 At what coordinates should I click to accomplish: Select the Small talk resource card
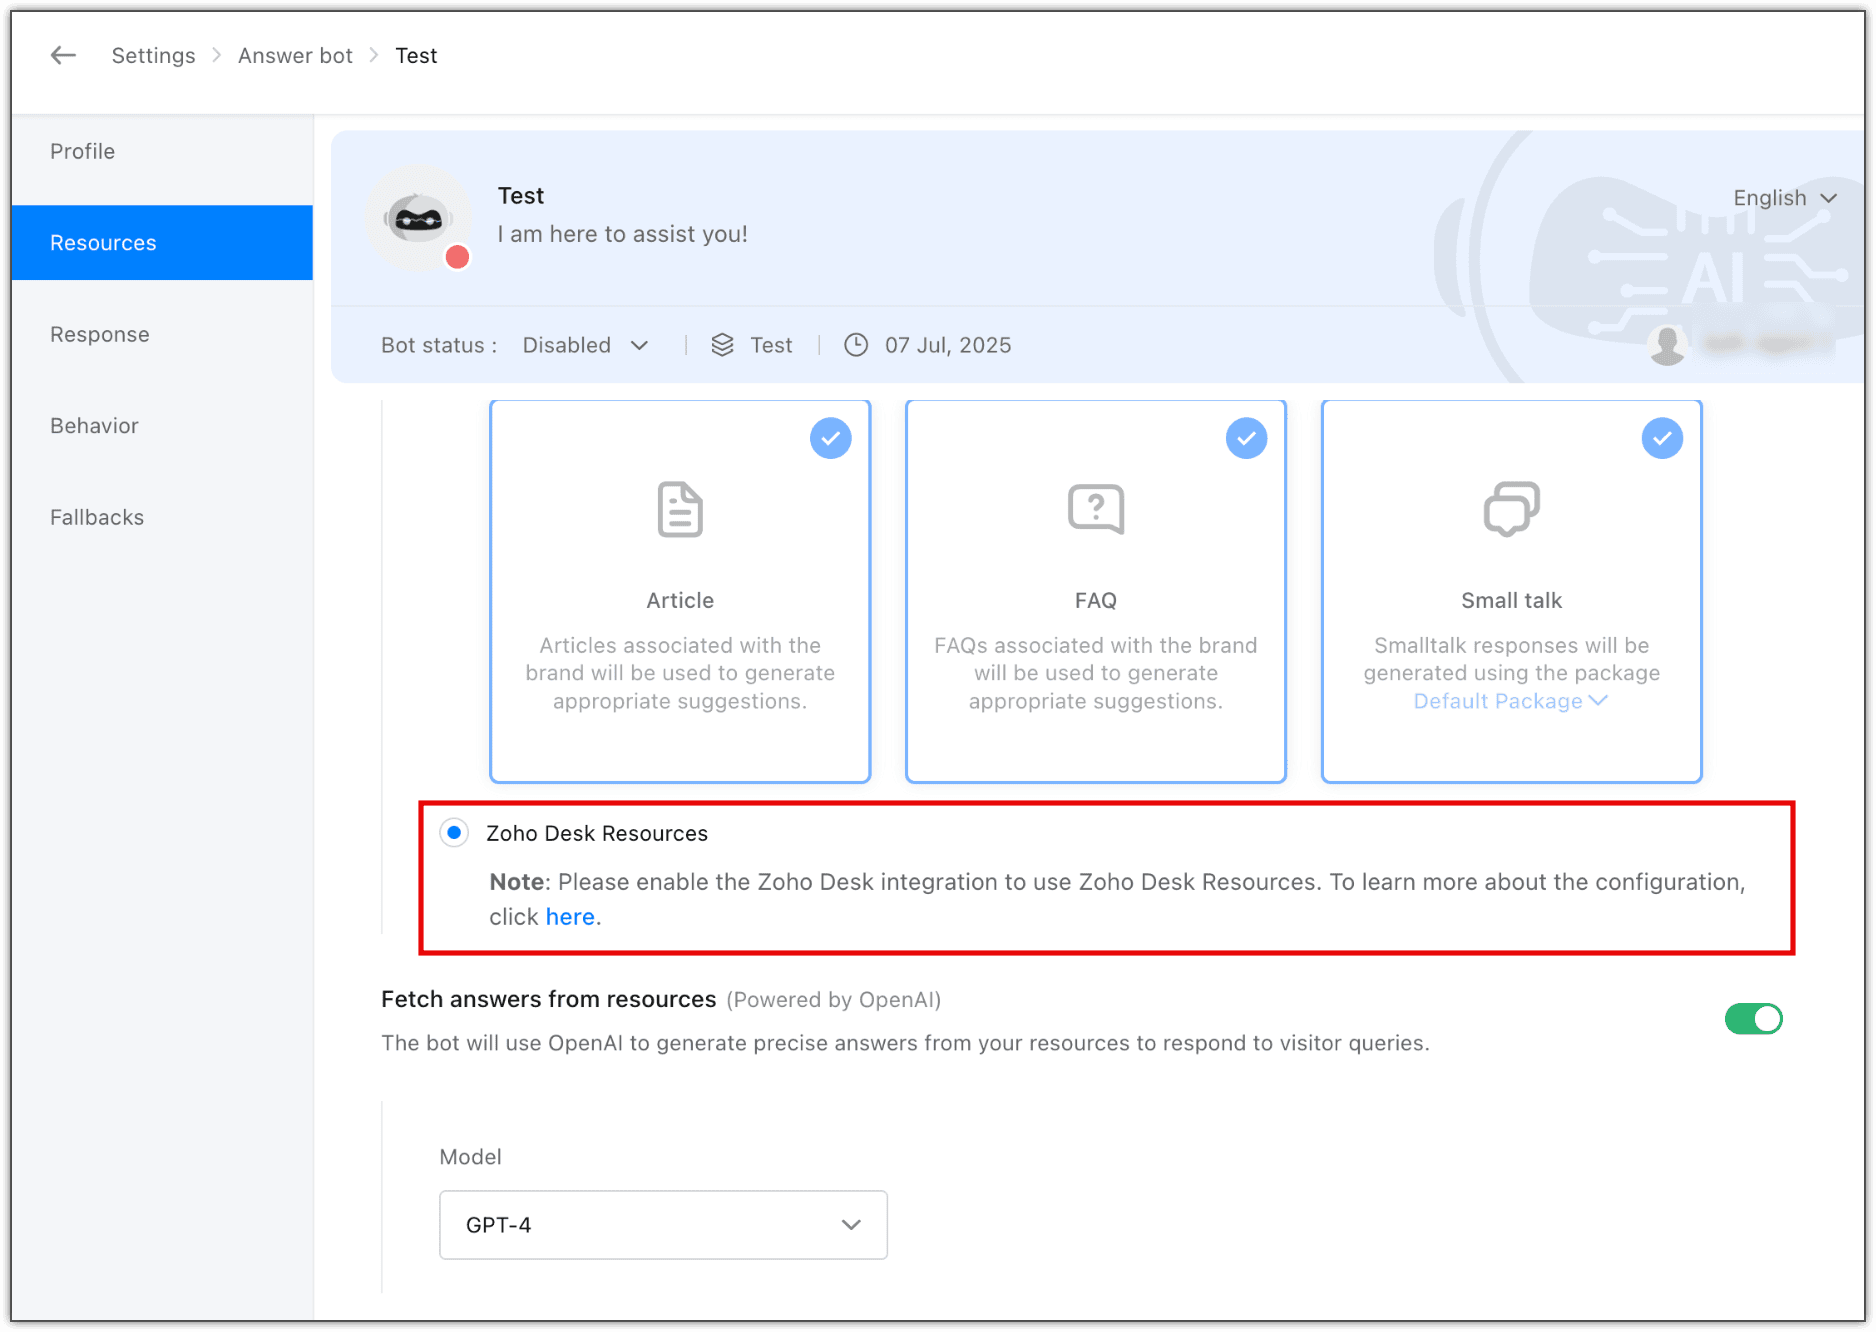pyautogui.click(x=1511, y=591)
